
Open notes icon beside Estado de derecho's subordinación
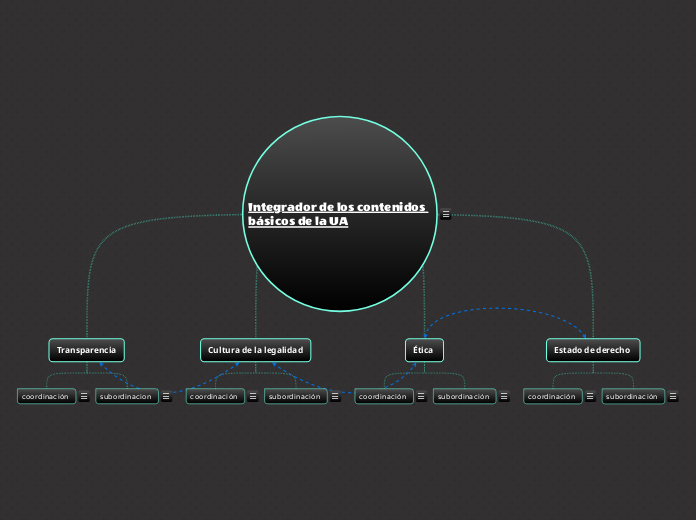[673, 396]
